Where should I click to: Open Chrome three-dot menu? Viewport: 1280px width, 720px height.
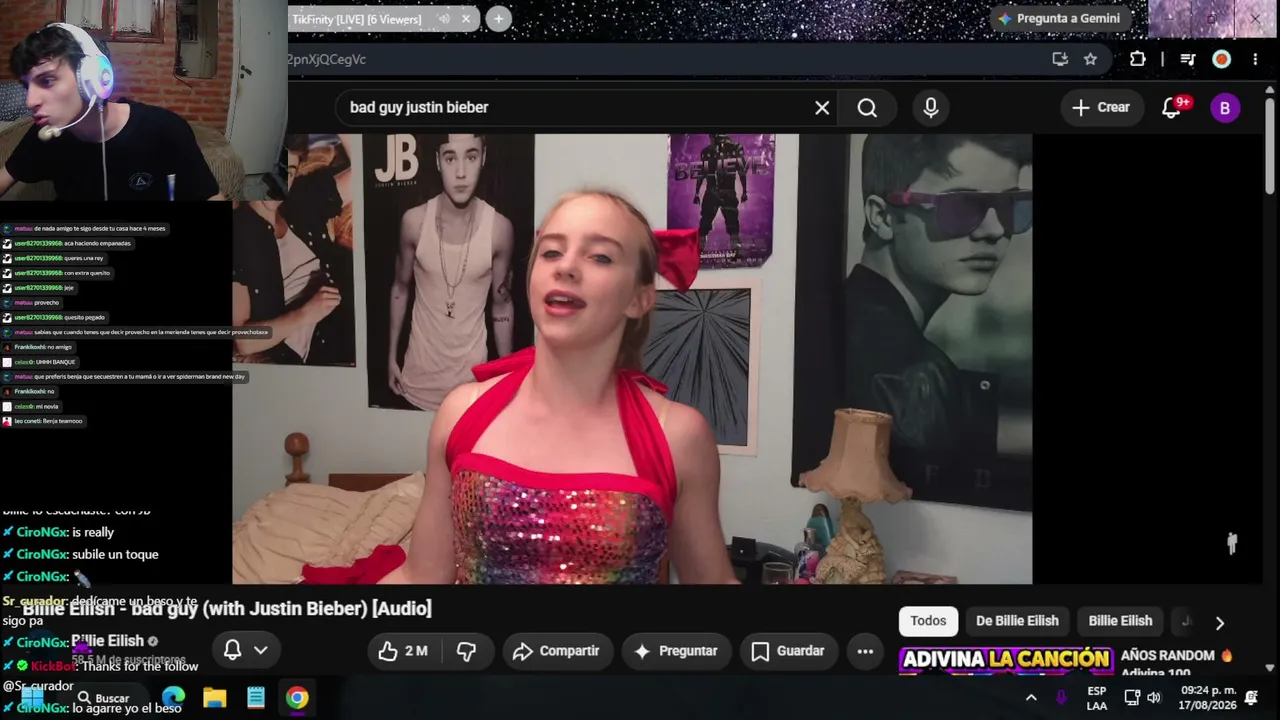(x=1255, y=59)
